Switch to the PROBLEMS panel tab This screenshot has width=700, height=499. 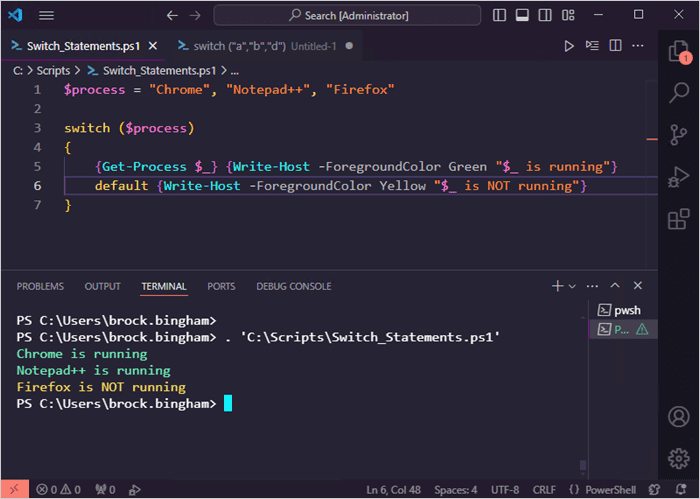click(40, 287)
